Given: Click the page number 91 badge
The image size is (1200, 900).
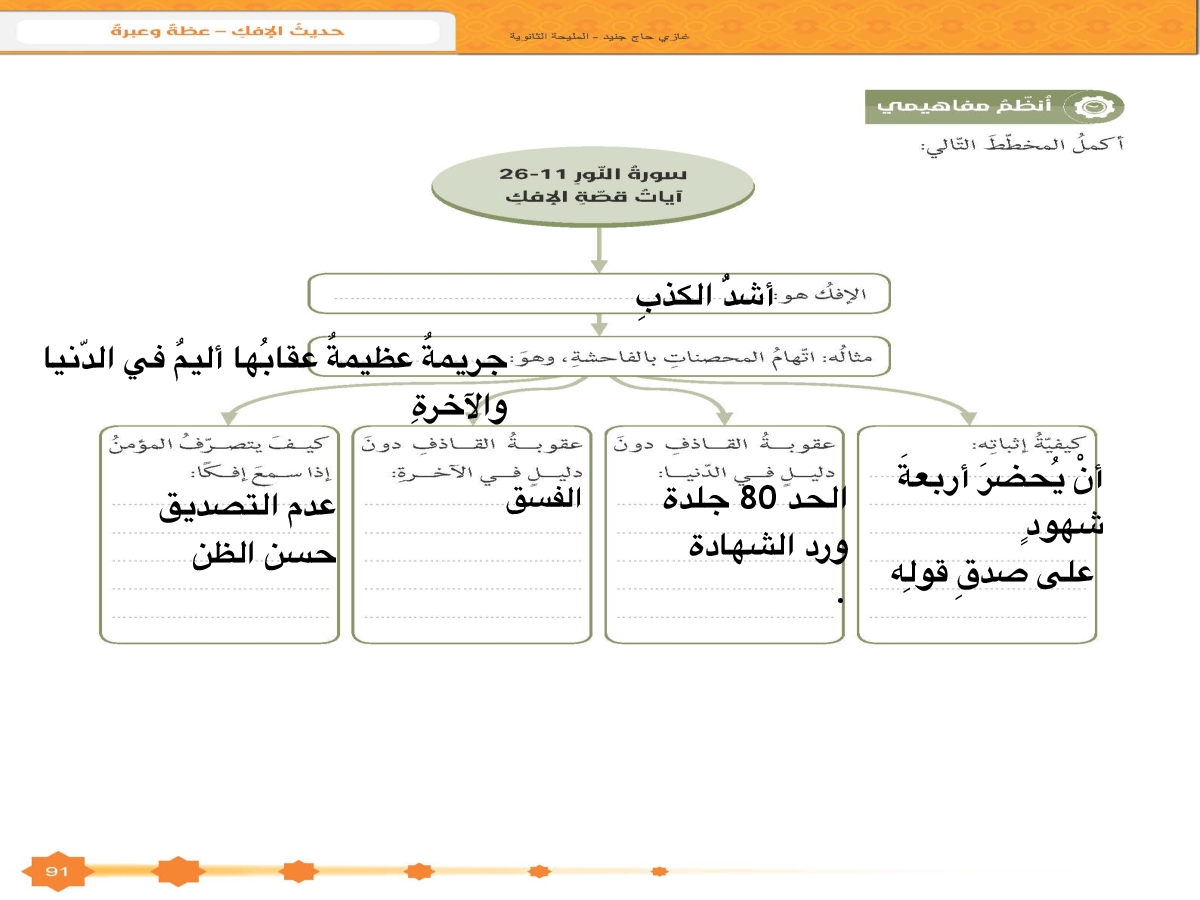Looking at the screenshot, I should click(54, 872).
